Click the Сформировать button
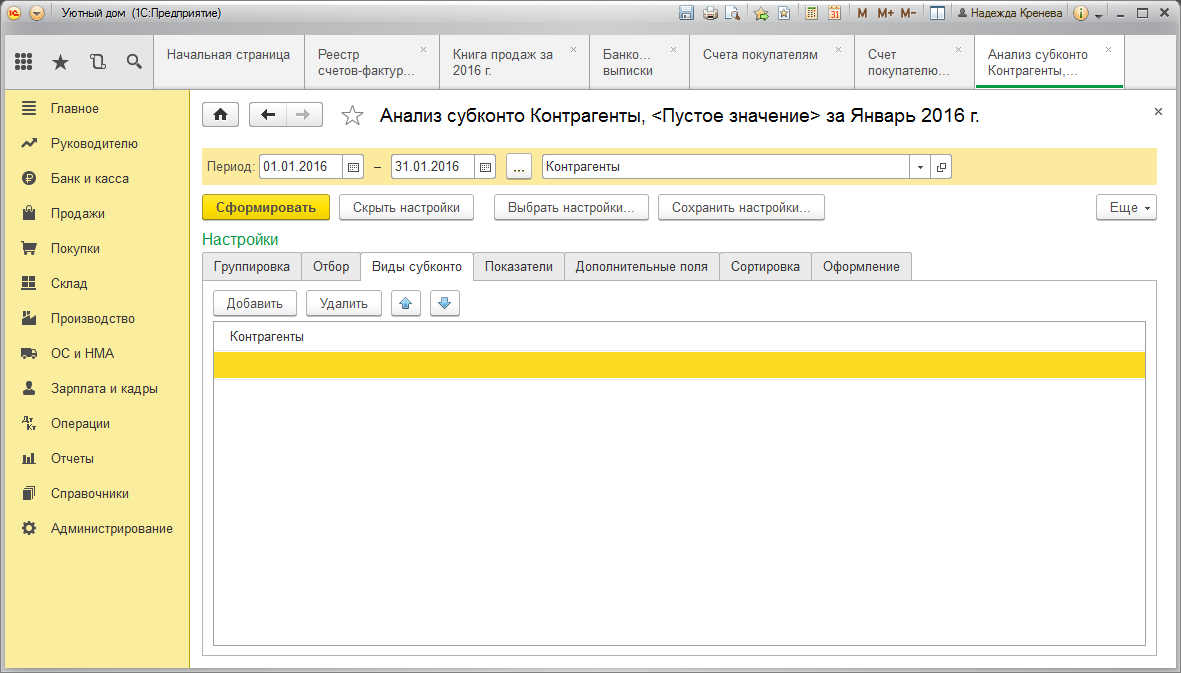Screen dimensions: 1181x673 coord(265,208)
